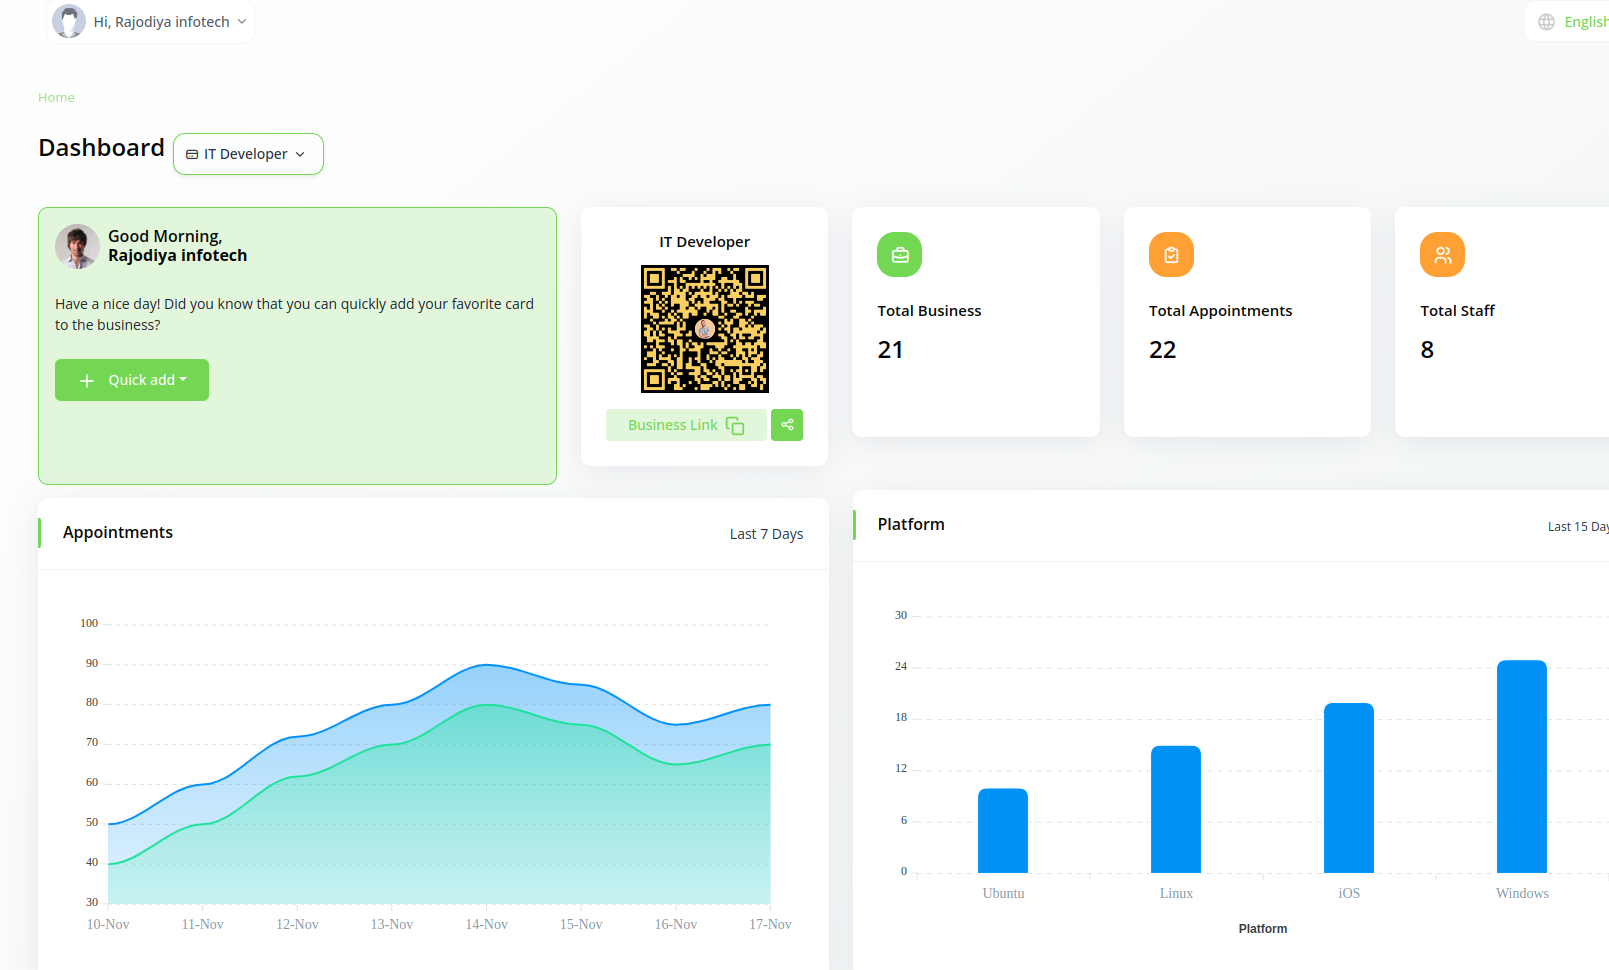Viewport: 1609px width, 970px height.
Task: Click the share icon beside Business Link
Action: pos(787,425)
